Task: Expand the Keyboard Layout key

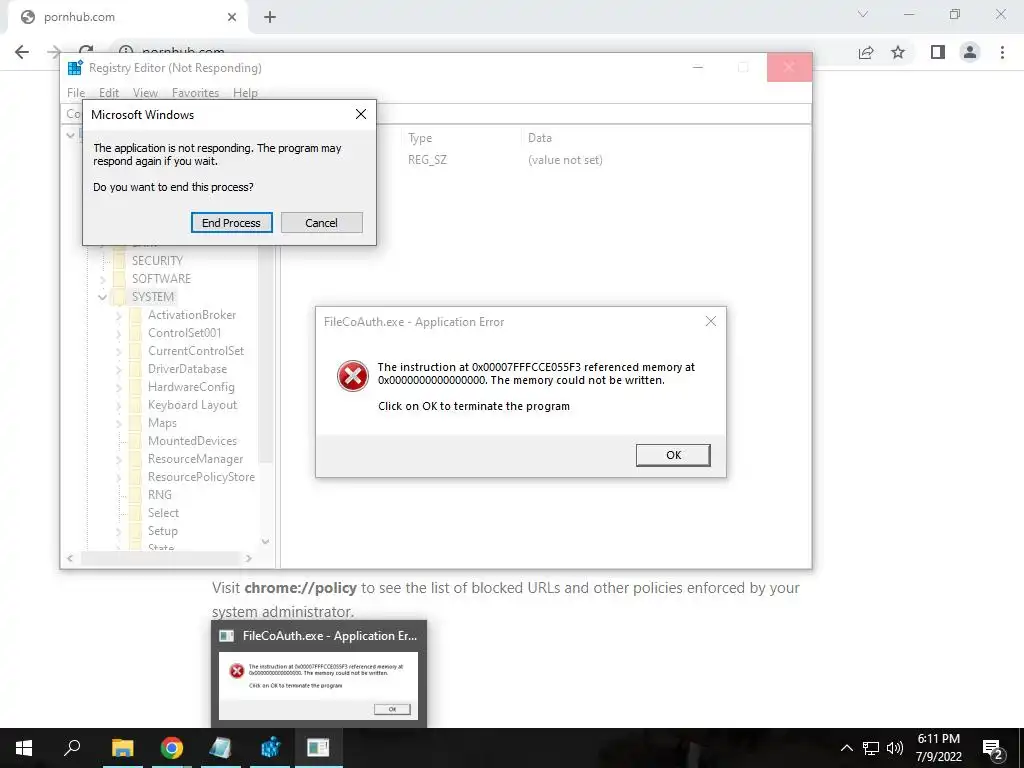Action: coord(119,405)
